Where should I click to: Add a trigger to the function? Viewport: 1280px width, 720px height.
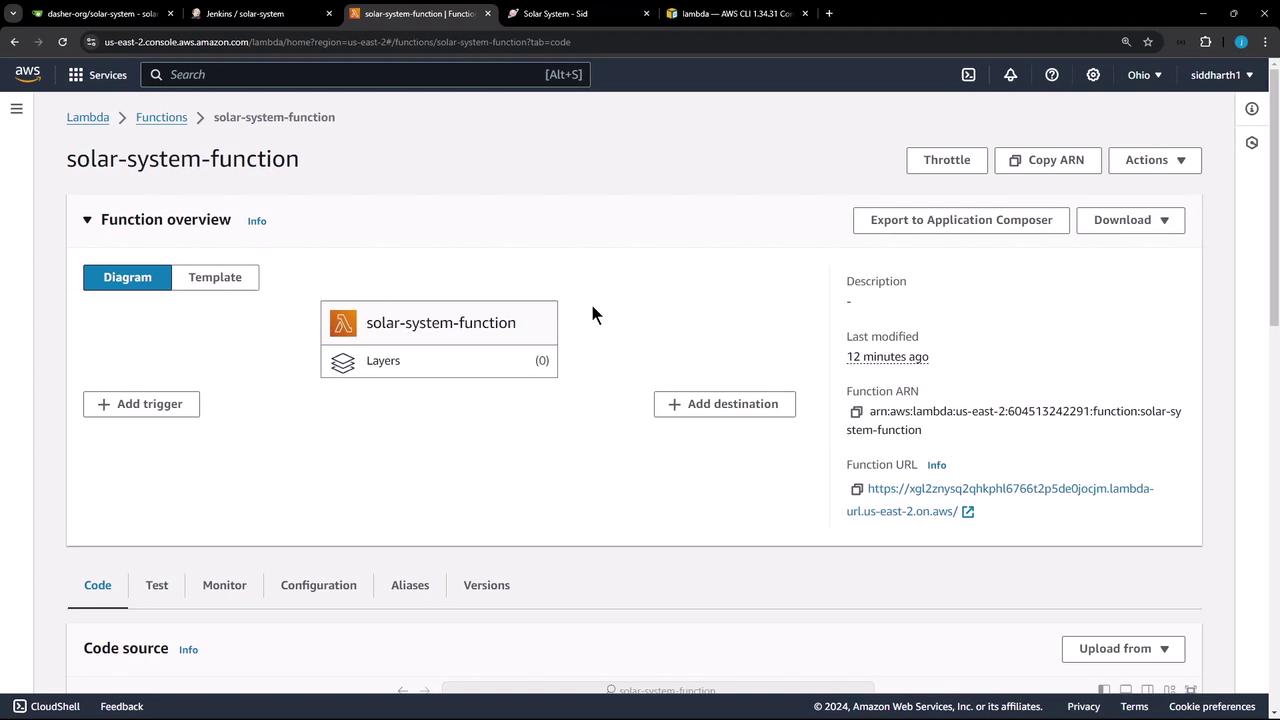pyautogui.click(x=141, y=404)
